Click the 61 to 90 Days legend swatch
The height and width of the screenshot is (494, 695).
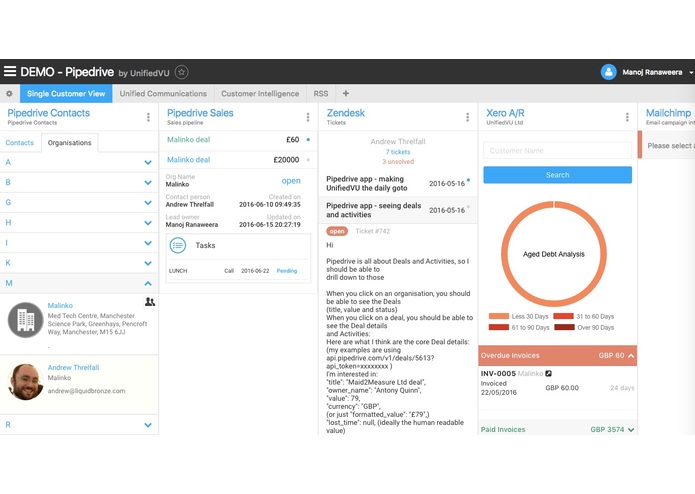click(x=499, y=327)
